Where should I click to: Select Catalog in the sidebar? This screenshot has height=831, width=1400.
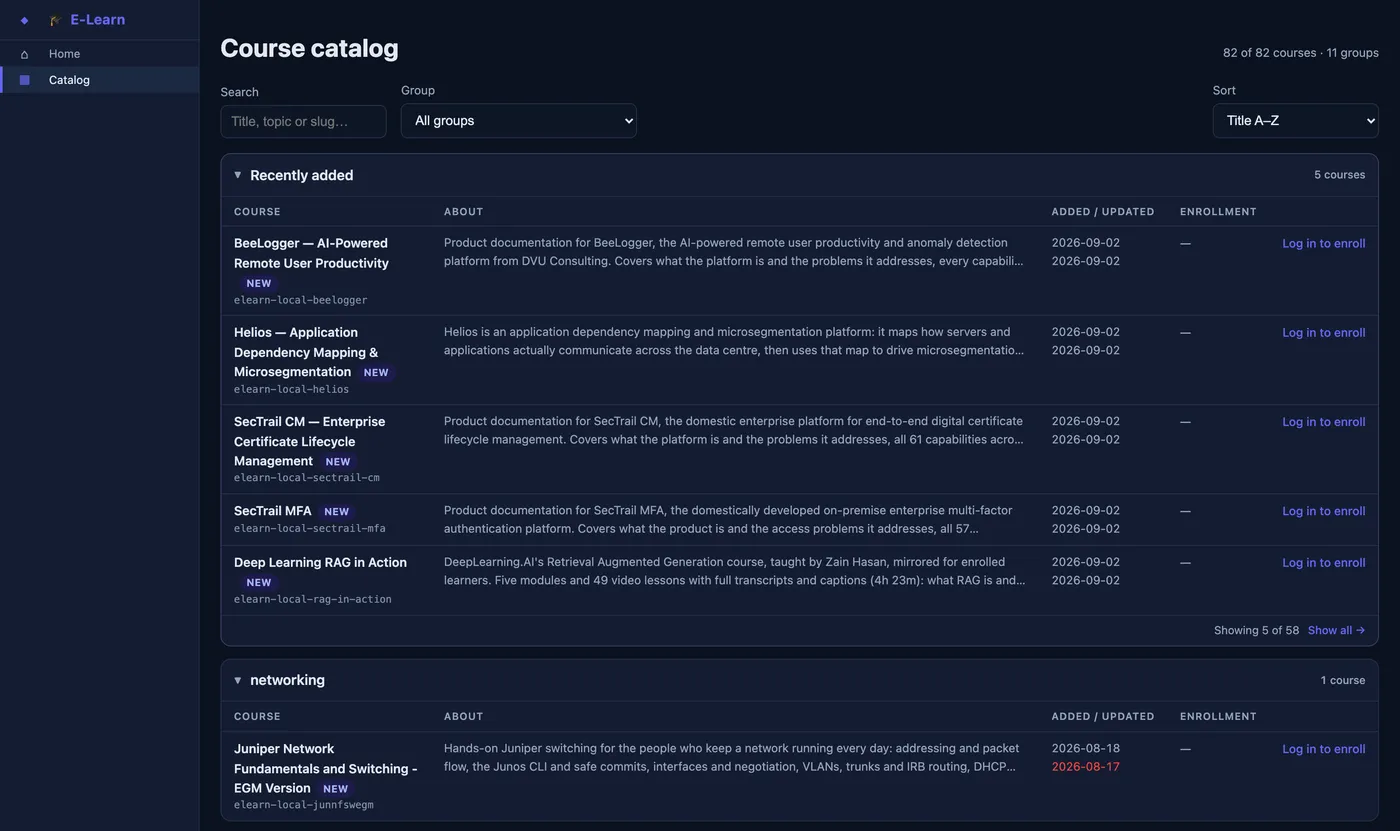coord(100,80)
